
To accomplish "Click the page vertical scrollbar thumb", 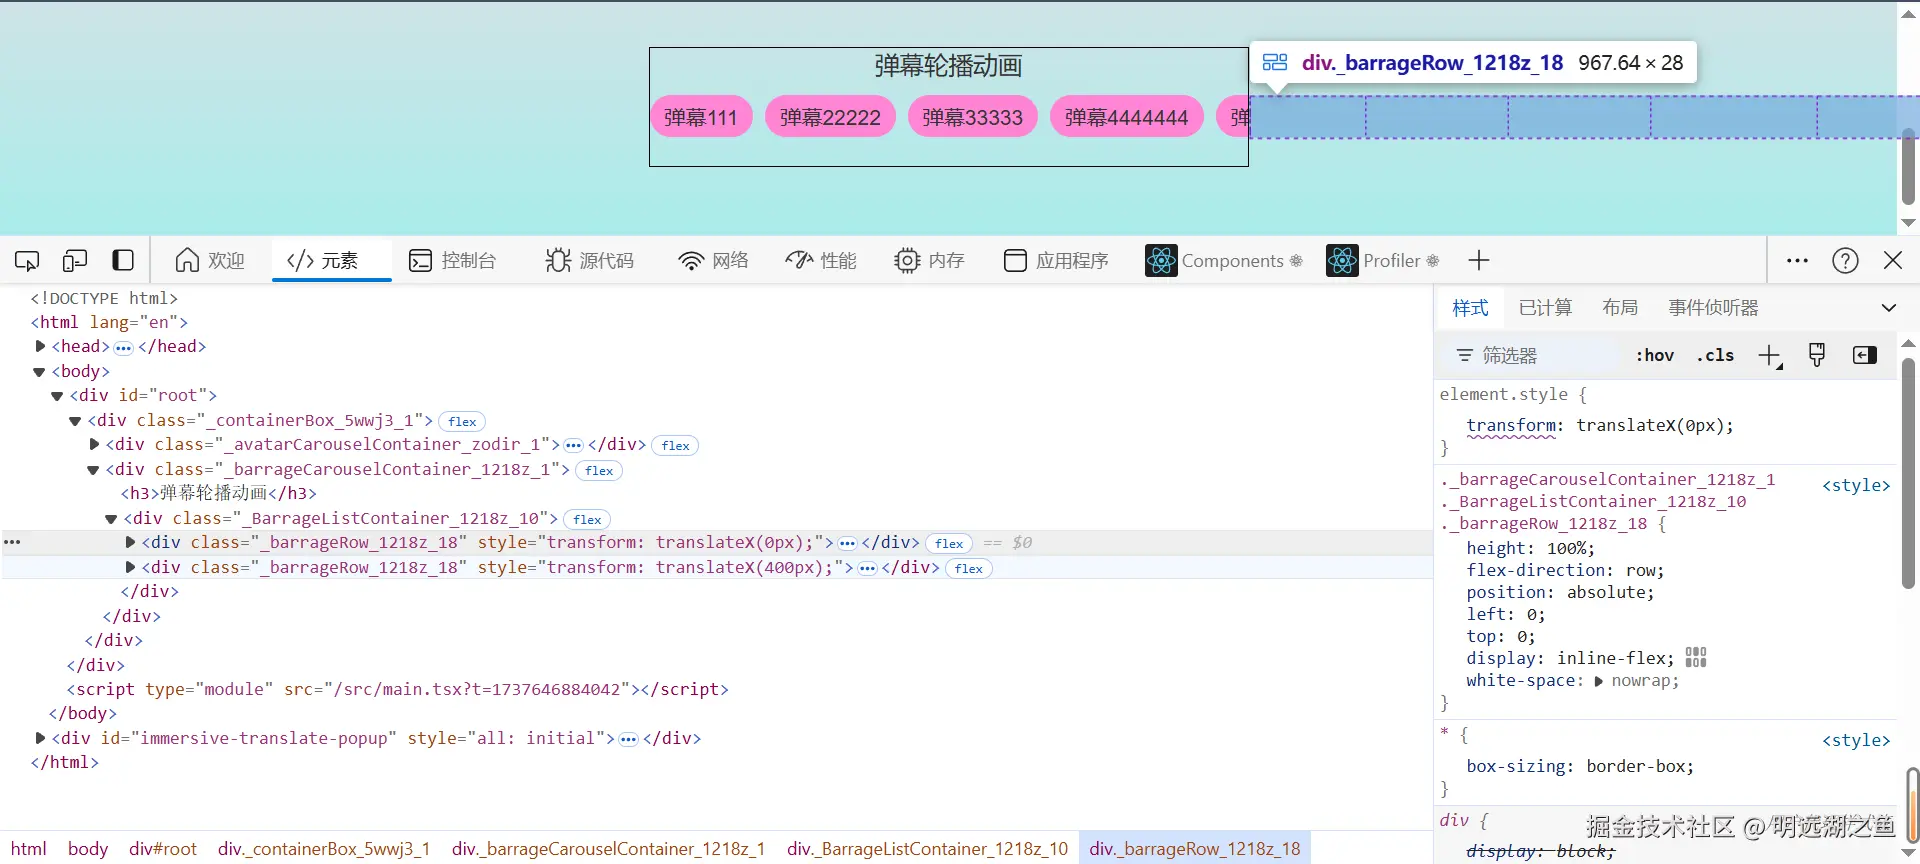I will point(1908,166).
